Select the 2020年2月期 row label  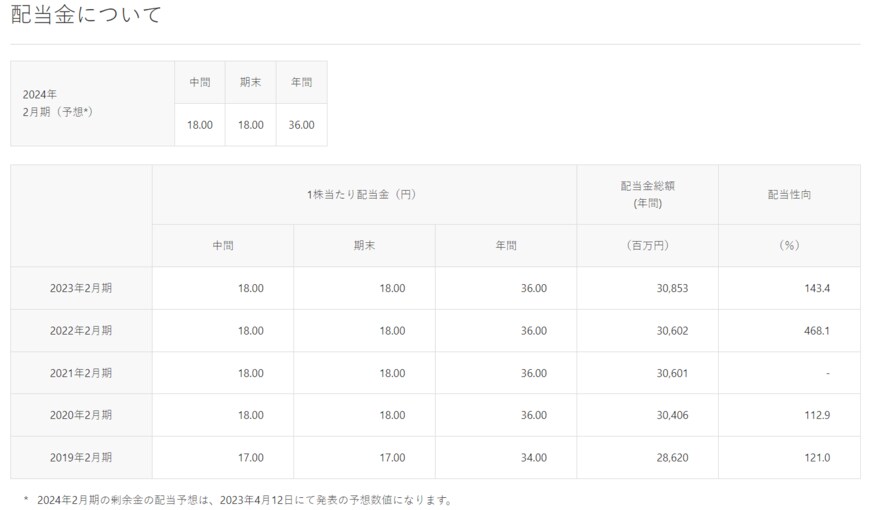81,415
